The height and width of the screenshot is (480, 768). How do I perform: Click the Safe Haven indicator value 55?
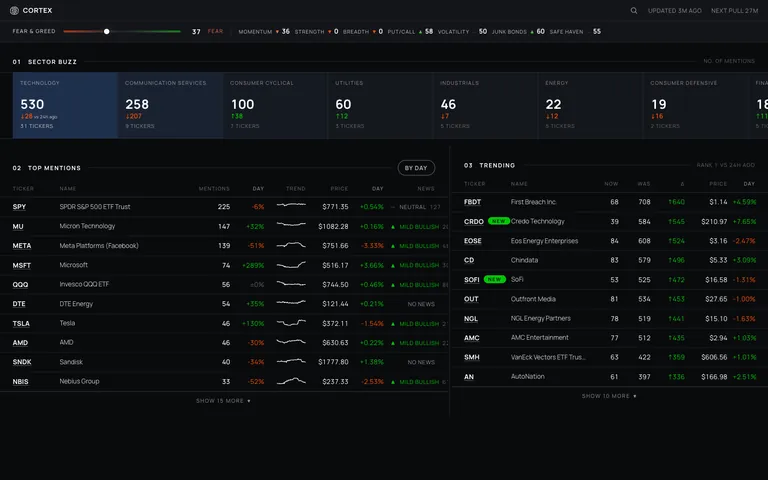coord(597,31)
